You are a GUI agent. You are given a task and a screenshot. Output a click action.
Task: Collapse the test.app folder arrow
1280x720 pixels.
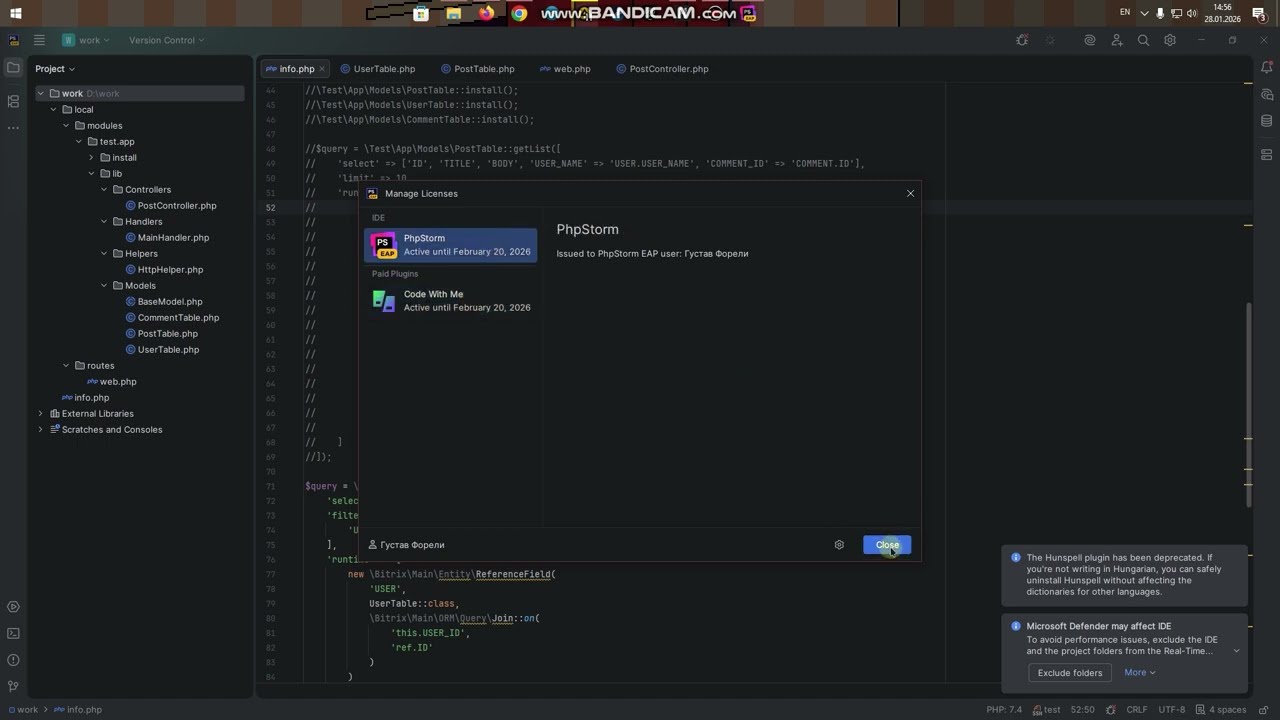coord(79,141)
